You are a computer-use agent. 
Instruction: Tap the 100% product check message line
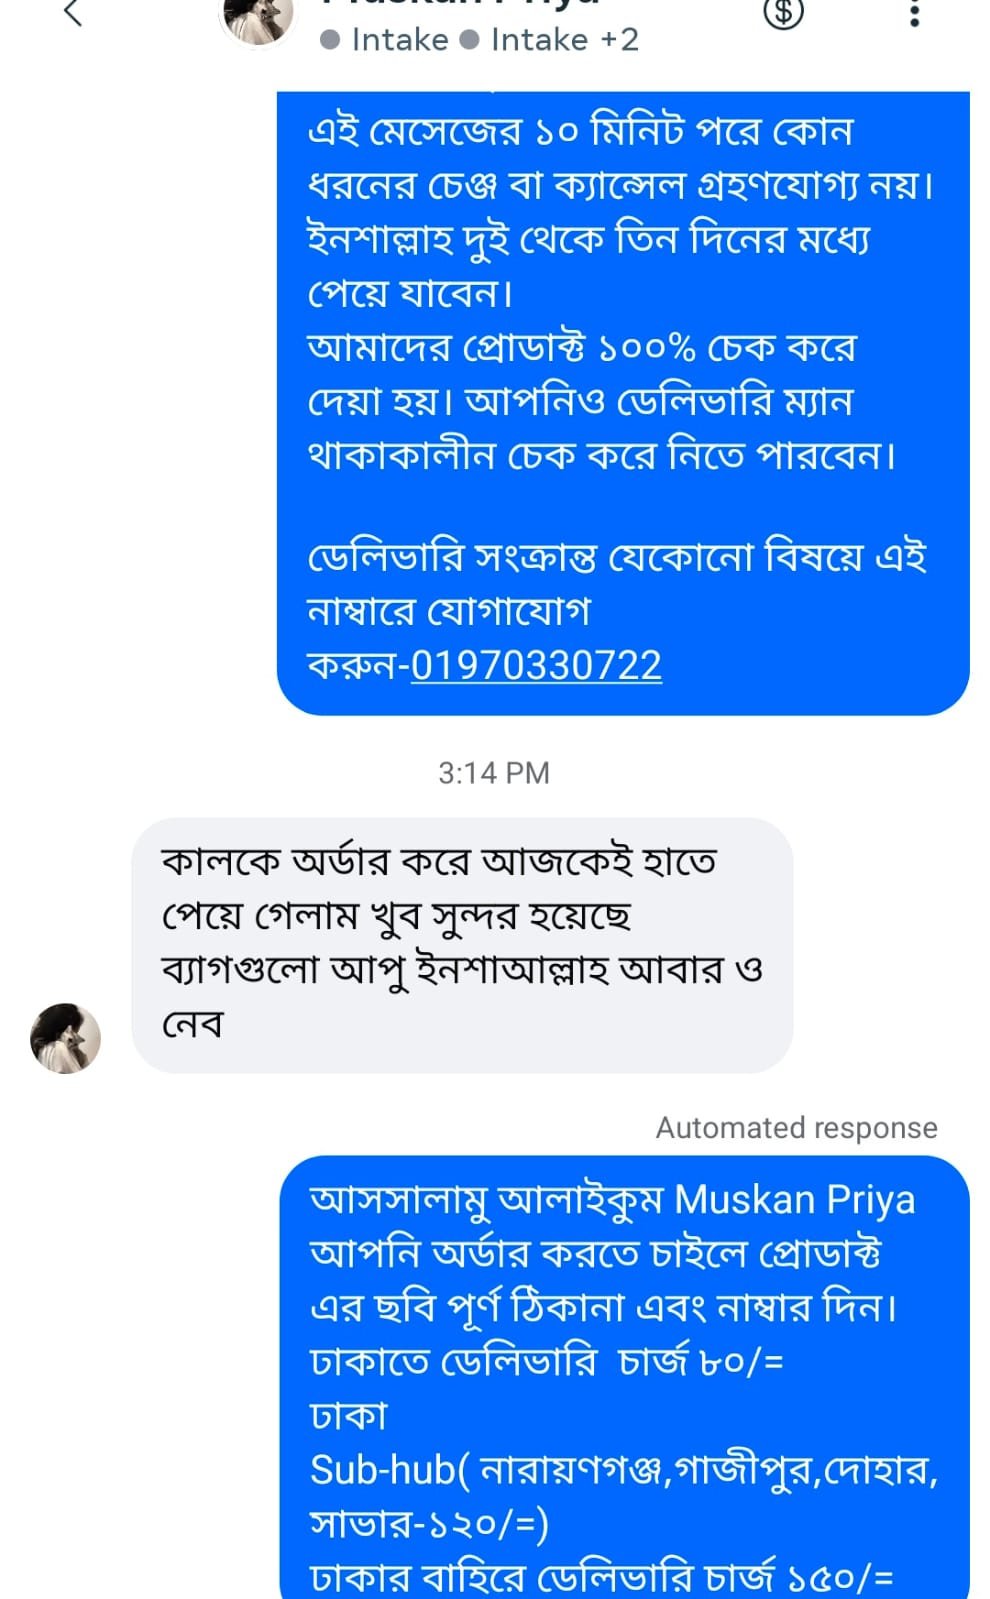click(x=582, y=348)
